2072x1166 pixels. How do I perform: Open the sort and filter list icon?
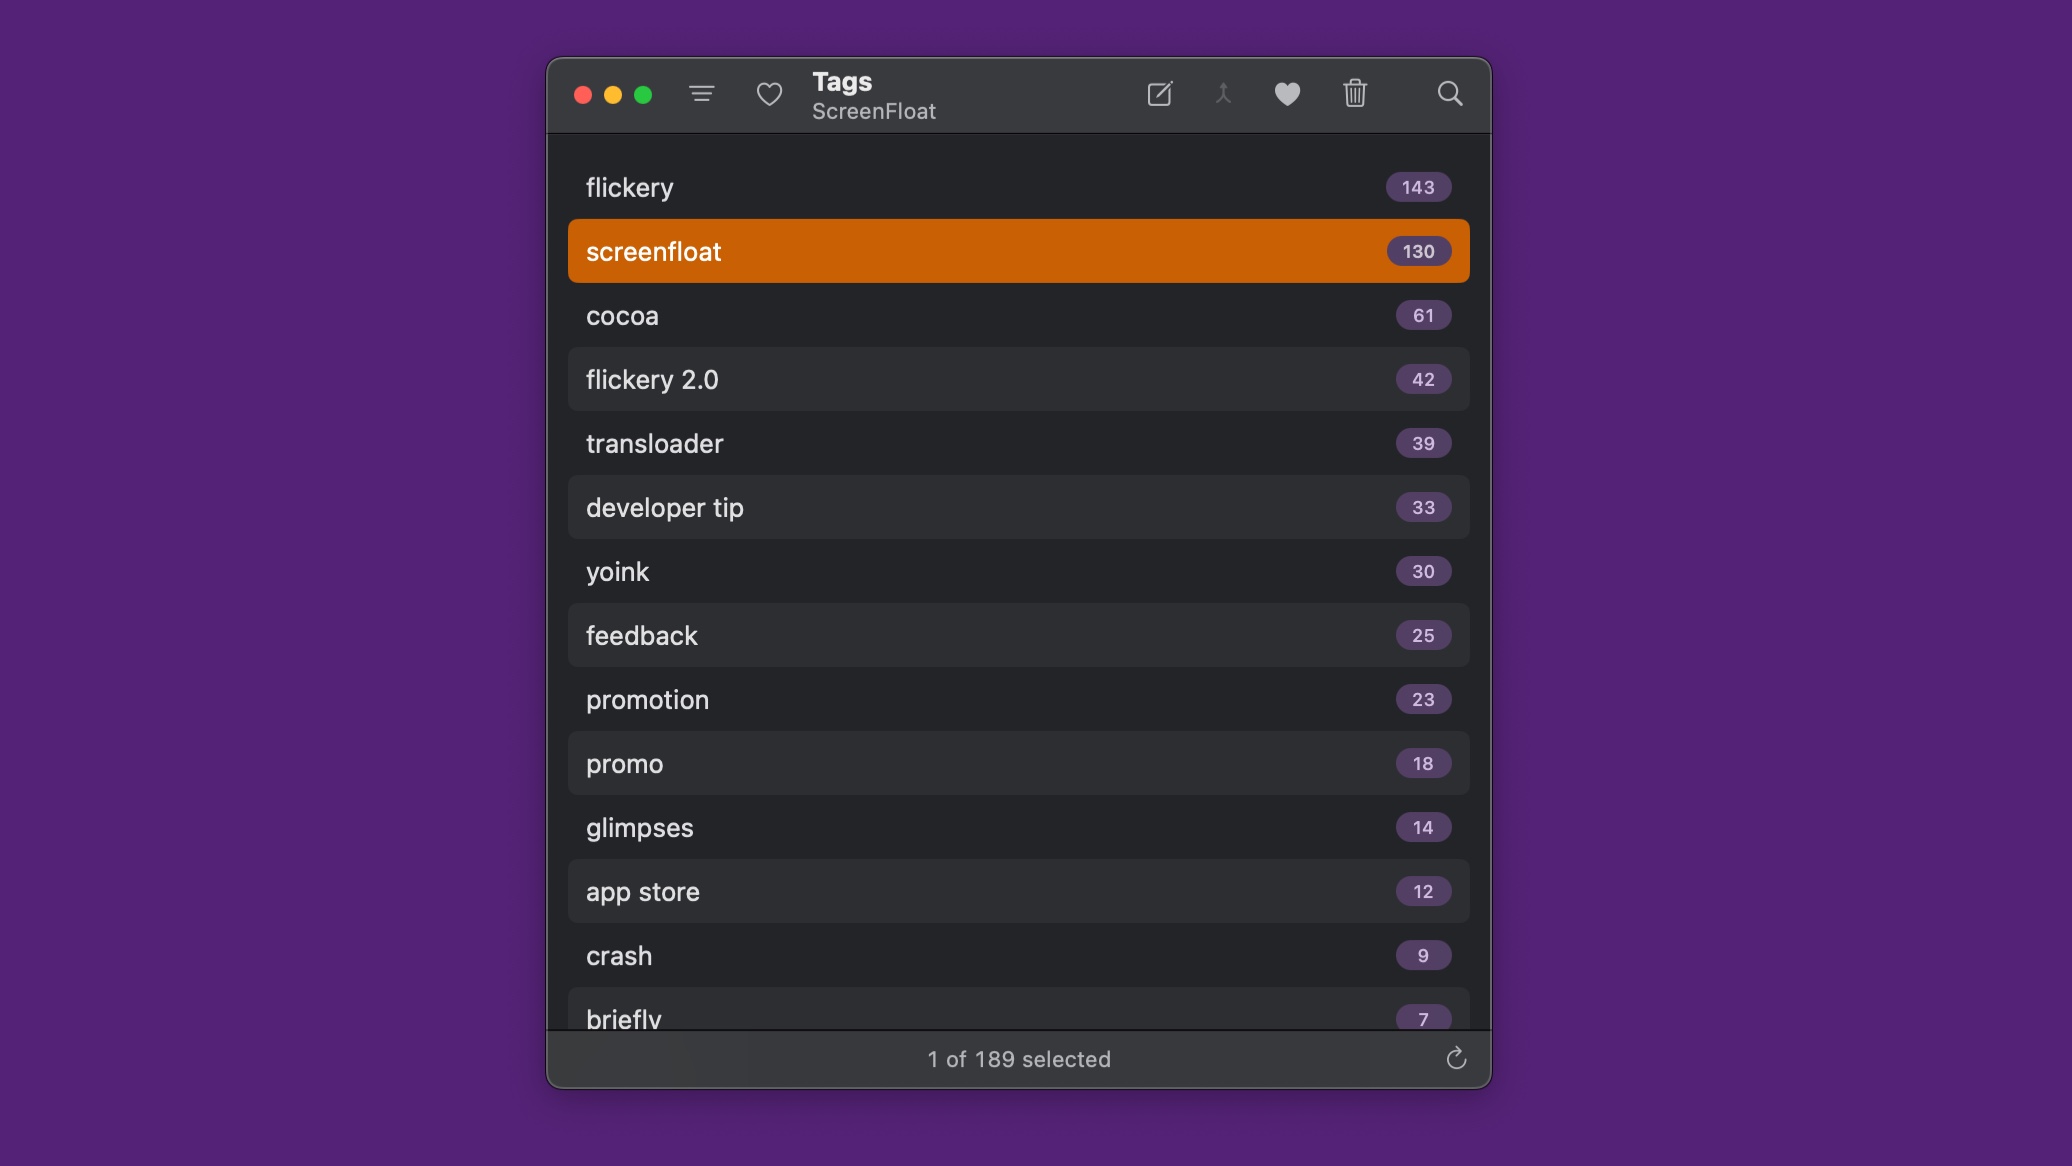pos(701,94)
